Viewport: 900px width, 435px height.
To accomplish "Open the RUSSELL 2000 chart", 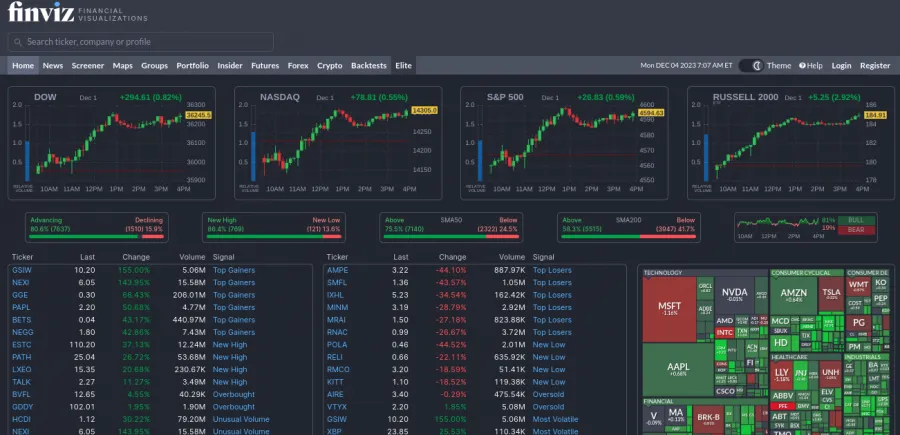I will (790, 143).
